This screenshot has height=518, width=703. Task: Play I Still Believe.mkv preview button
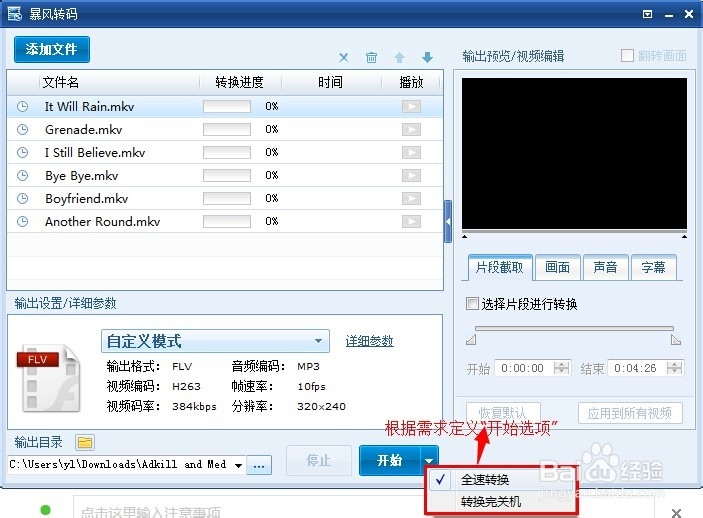411,152
